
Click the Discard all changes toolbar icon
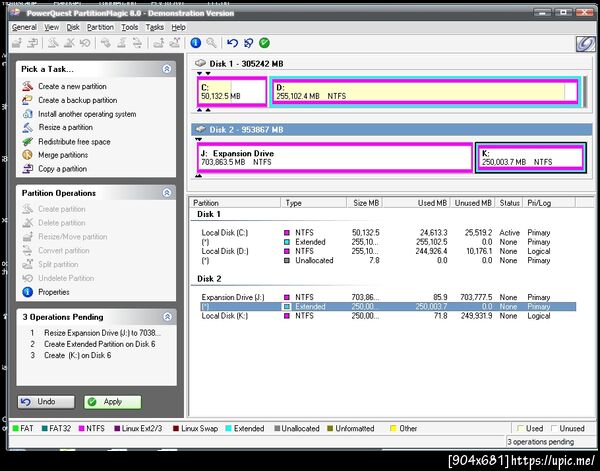[248, 43]
